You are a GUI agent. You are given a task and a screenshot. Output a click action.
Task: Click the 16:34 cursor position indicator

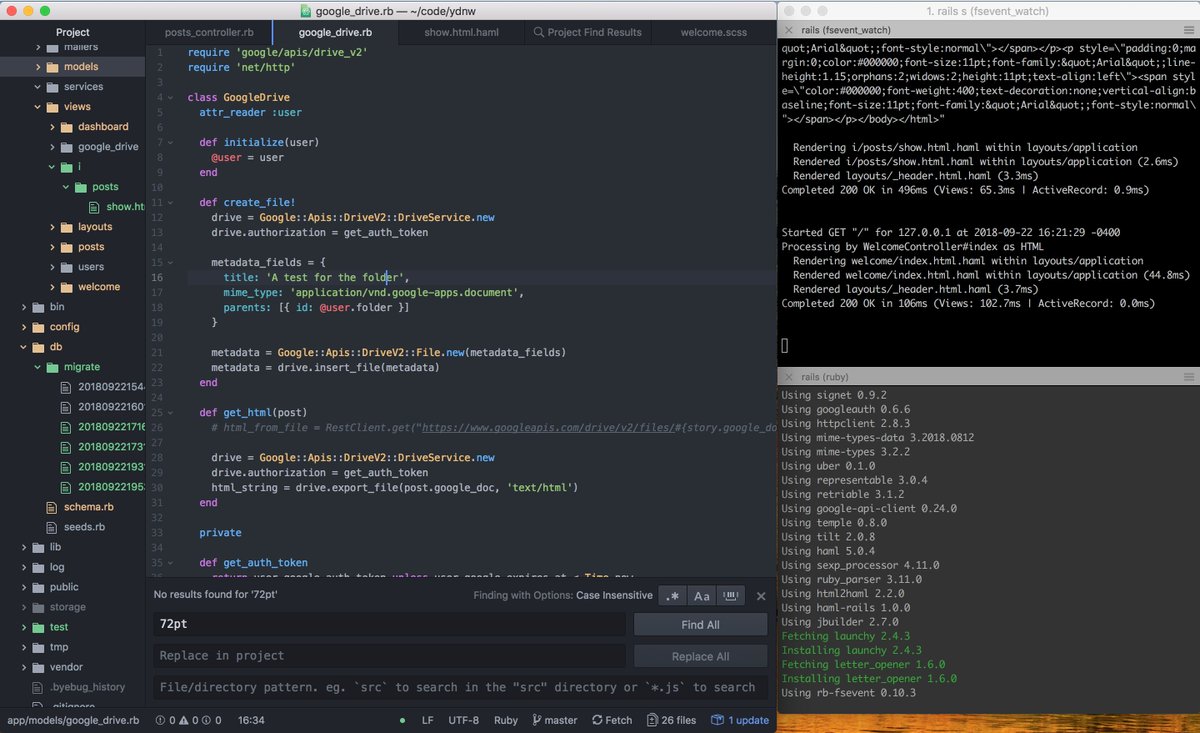pos(251,720)
